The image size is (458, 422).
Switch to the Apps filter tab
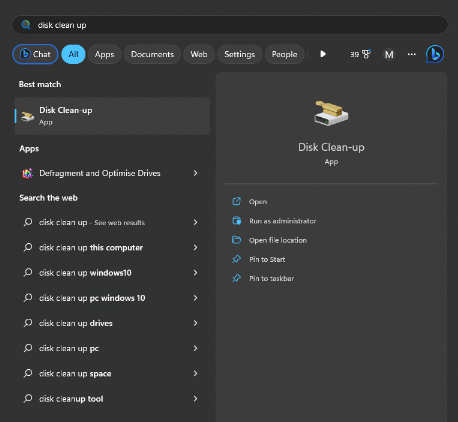point(104,54)
